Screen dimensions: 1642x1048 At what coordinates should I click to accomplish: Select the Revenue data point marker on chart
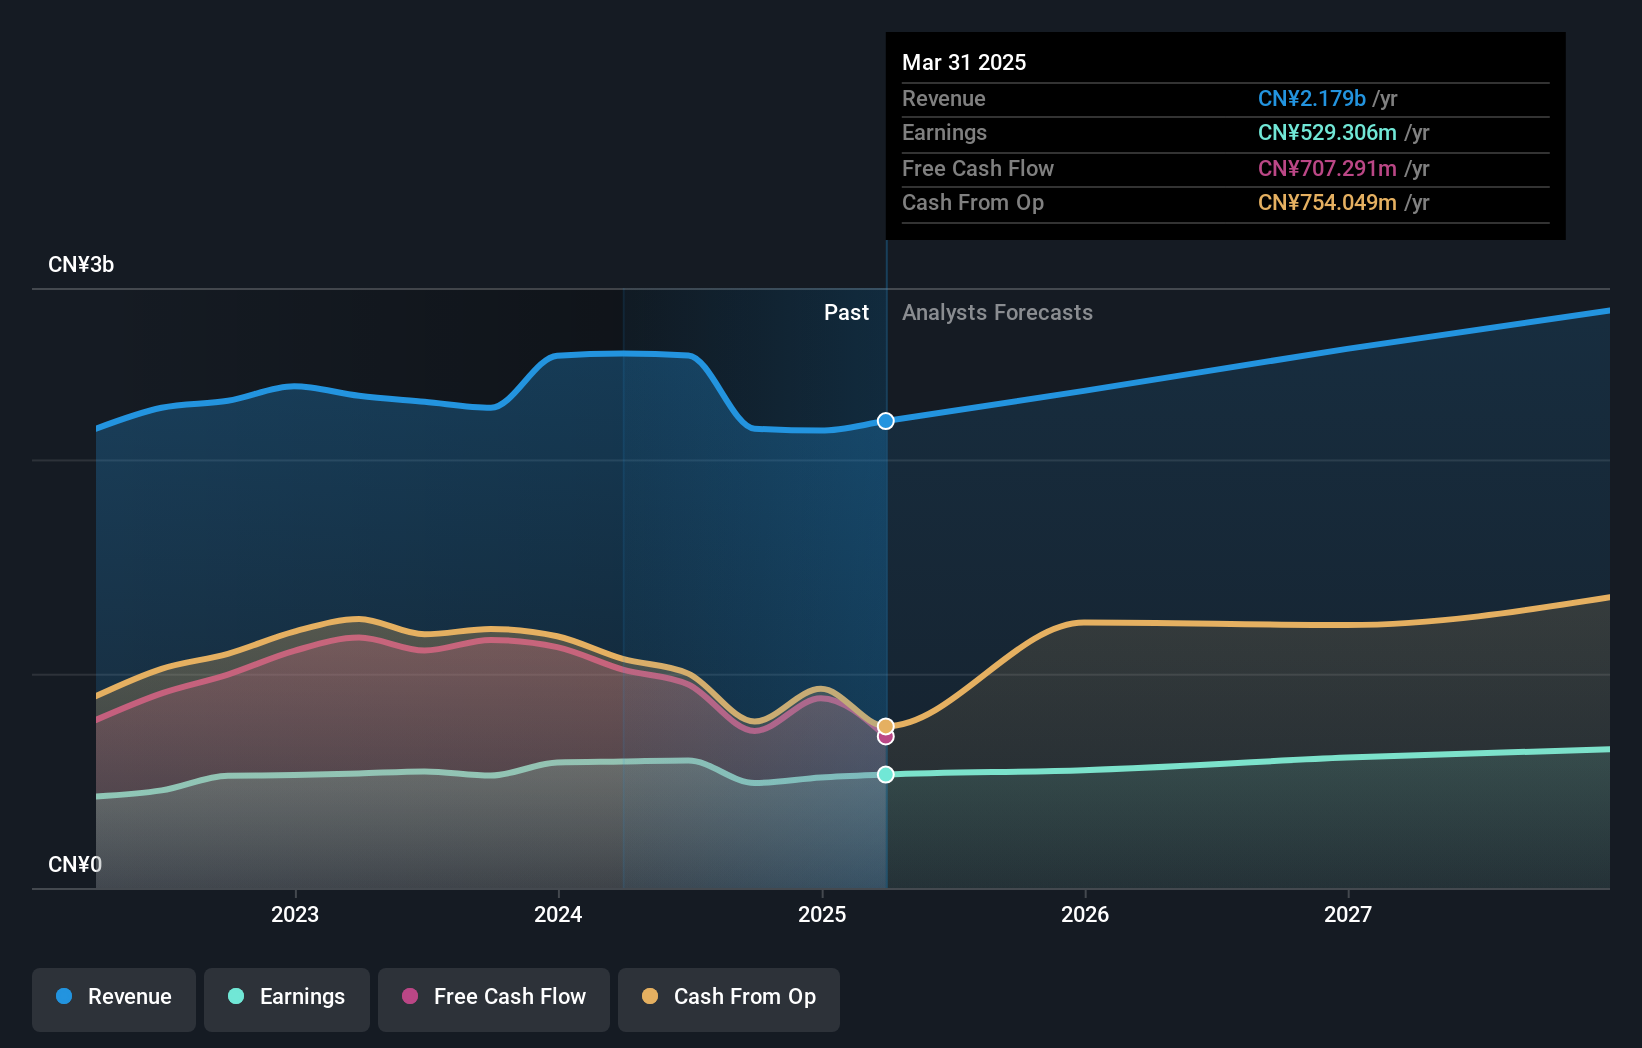pyautogui.click(x=886, y=421)
